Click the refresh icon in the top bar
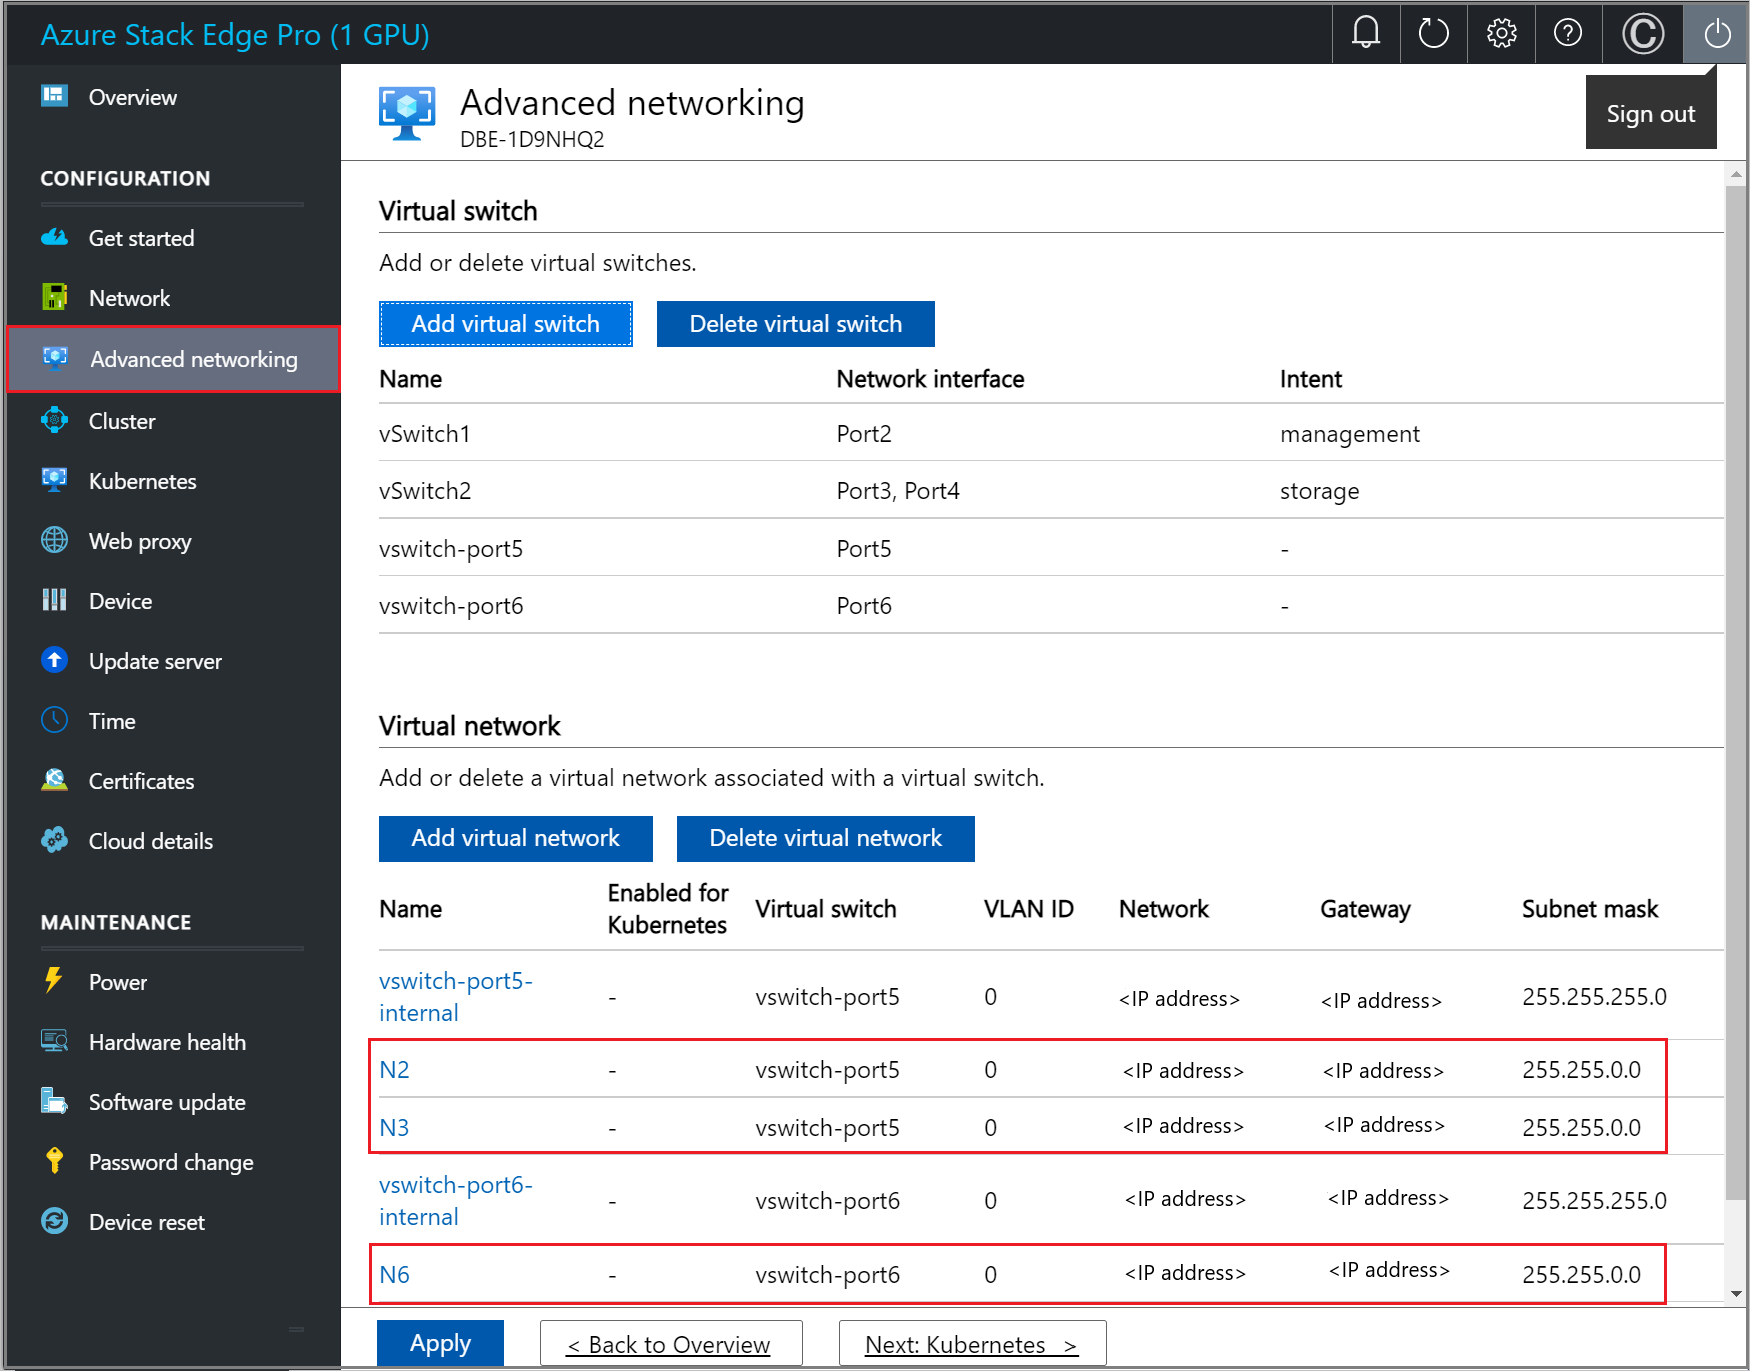The height and width of the screenshot is (1371, 1750). point(1433,33)
